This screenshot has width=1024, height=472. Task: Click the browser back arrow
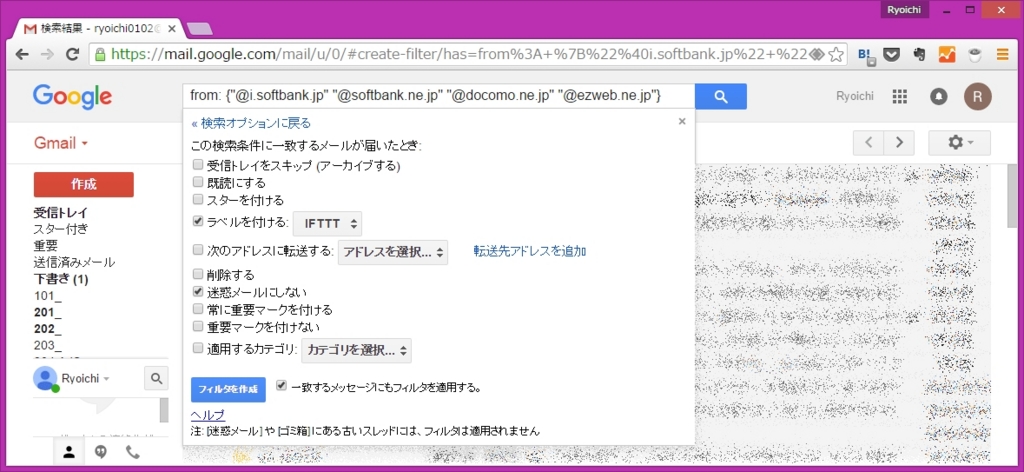click(22, 54)
